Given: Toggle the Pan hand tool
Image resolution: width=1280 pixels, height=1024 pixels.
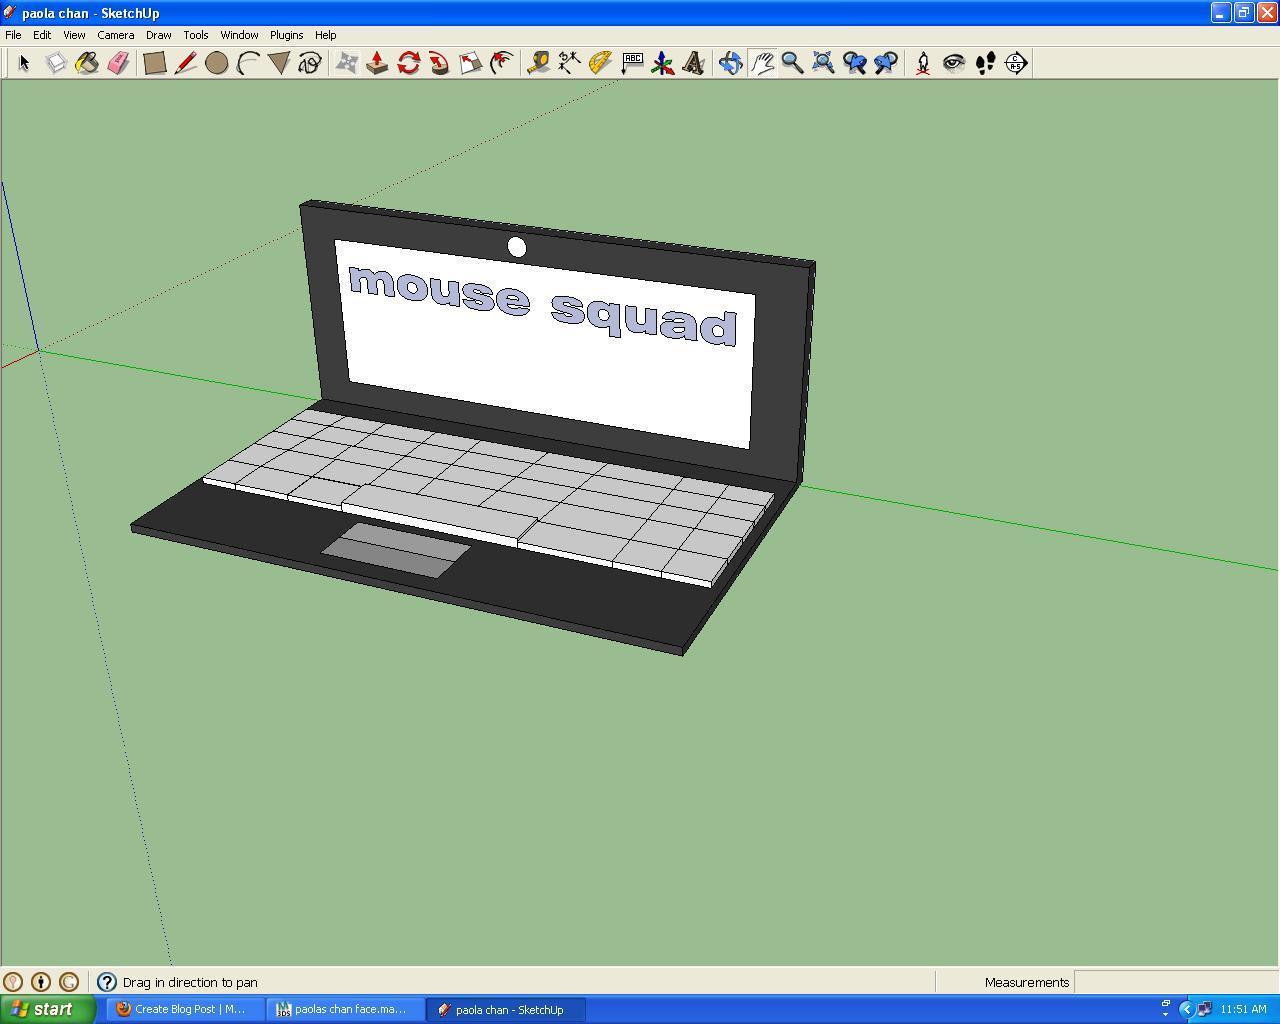Looking at the screenshot, I should 762,63.
